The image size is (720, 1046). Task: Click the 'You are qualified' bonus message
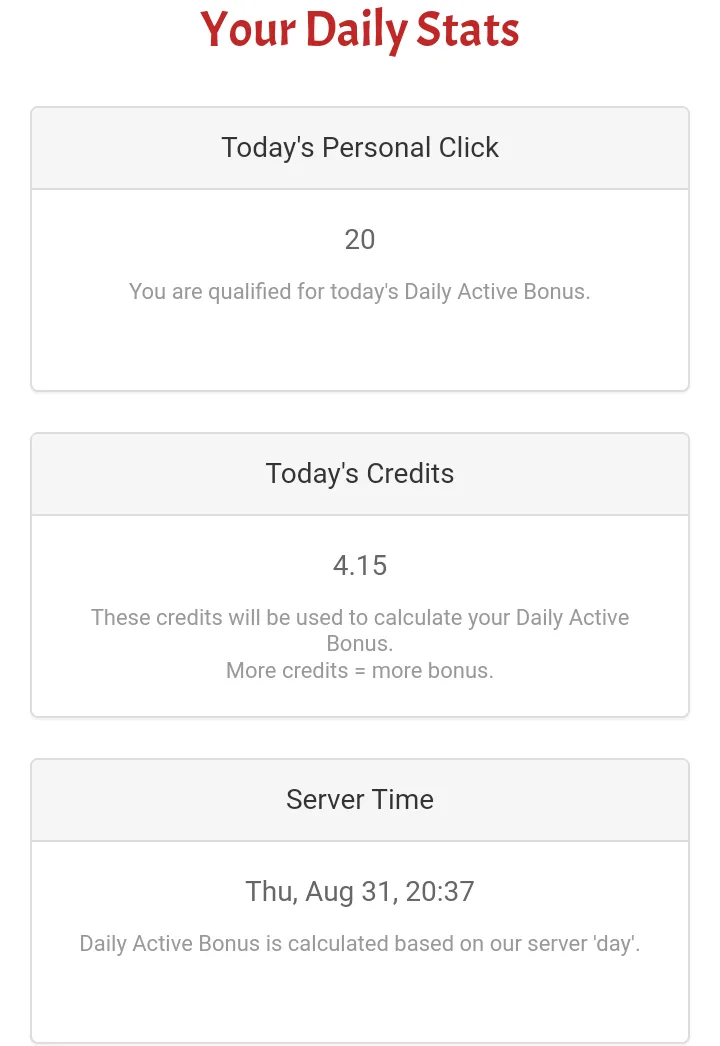[360, 293]
